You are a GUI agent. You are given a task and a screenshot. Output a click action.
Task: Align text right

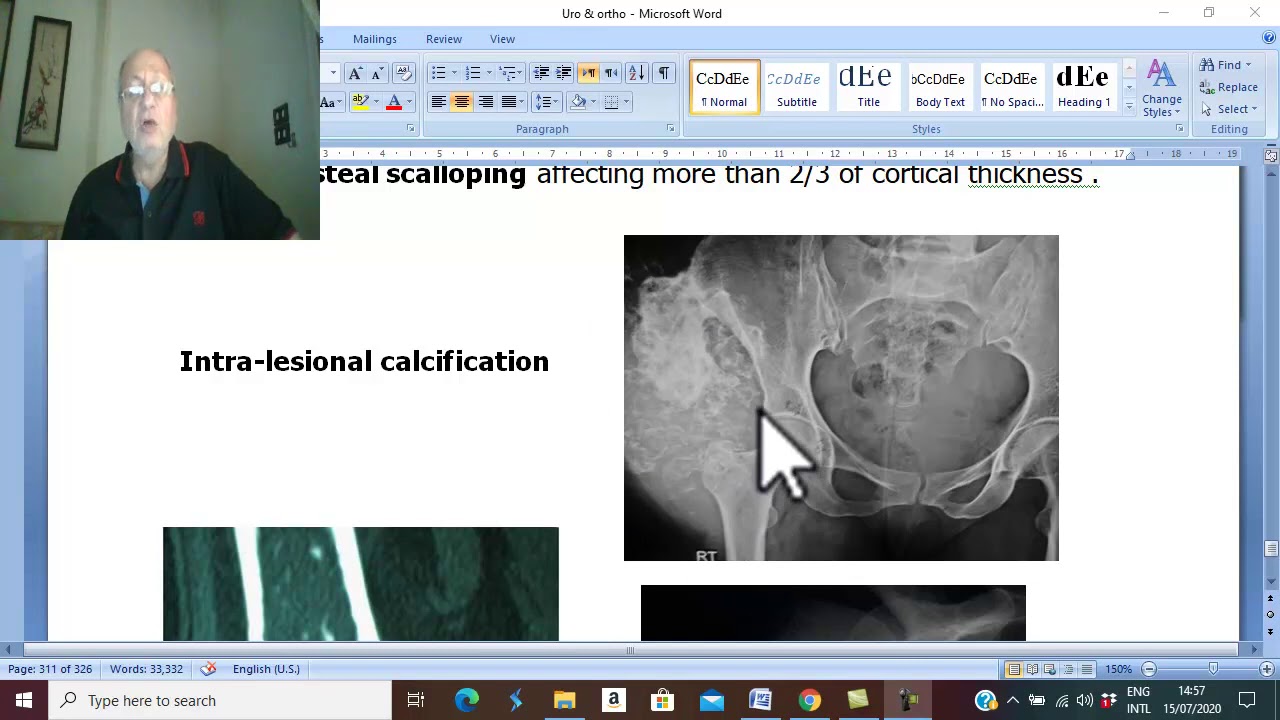click(485, 102)
